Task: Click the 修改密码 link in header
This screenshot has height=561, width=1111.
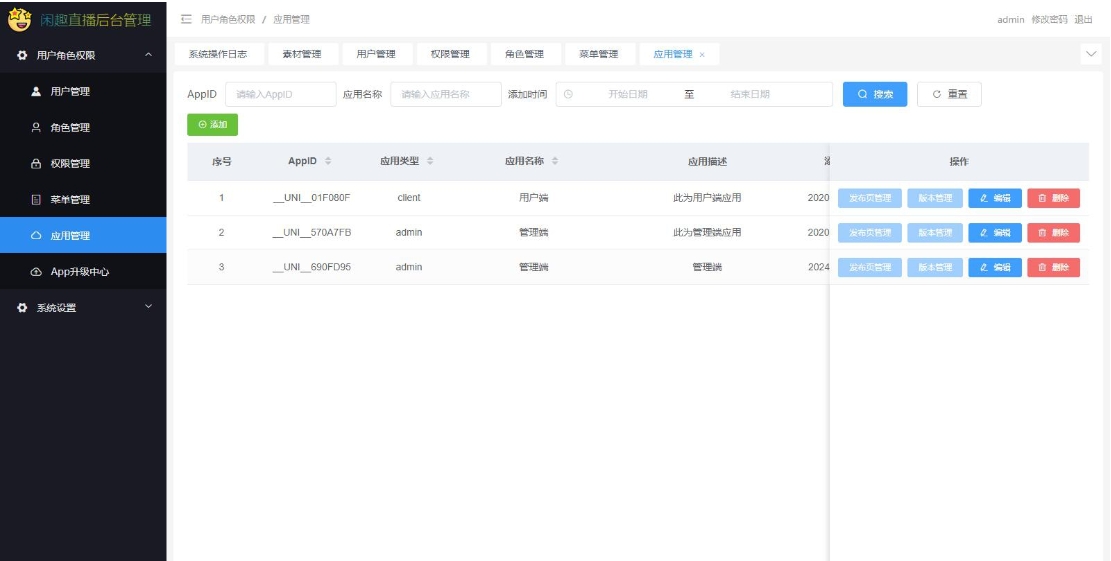Action: 1049,20
